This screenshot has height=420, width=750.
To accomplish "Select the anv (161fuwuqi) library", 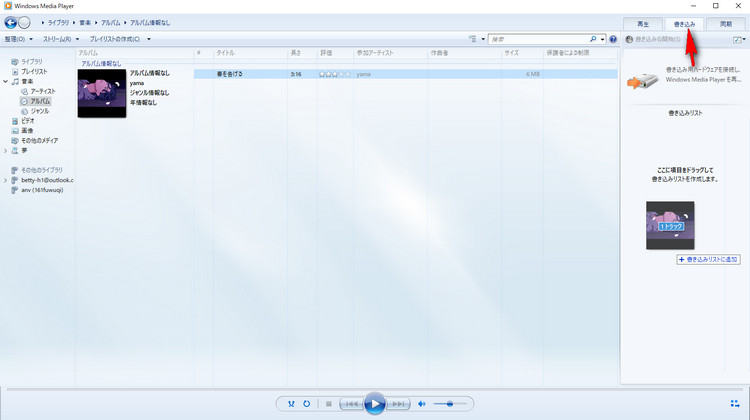I will click(42, 190).
